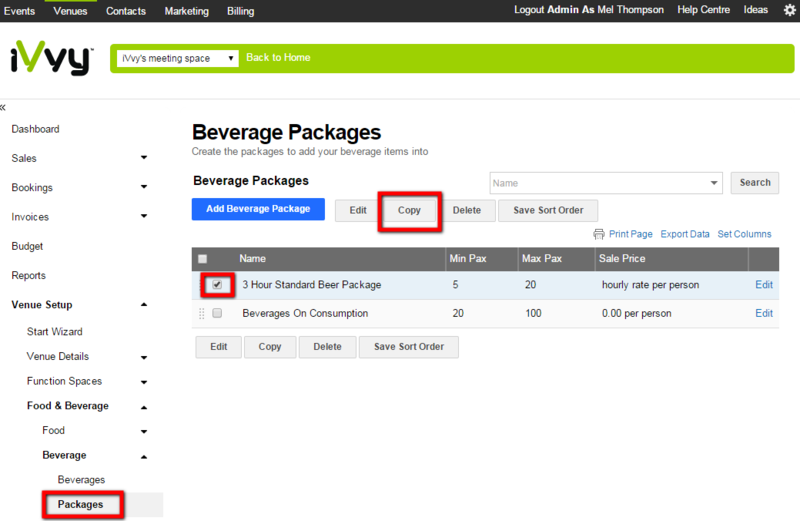This screenshot has width=800, height=521.
Task: Expand the Invoices sidebar section arrow
Action: point(144,216)
